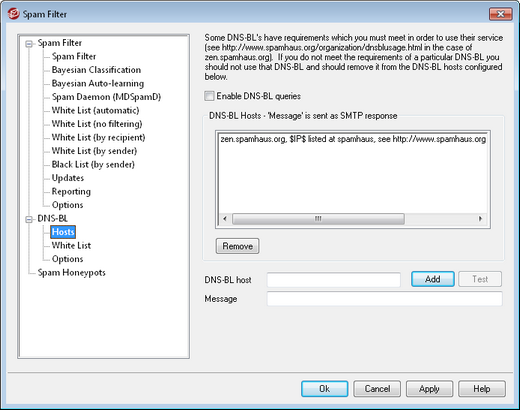Image resolution: width=520 pixels, height=410 pixels.
Task: Click right arrow of hosts list scrollbar
Action: click(480, 219)
